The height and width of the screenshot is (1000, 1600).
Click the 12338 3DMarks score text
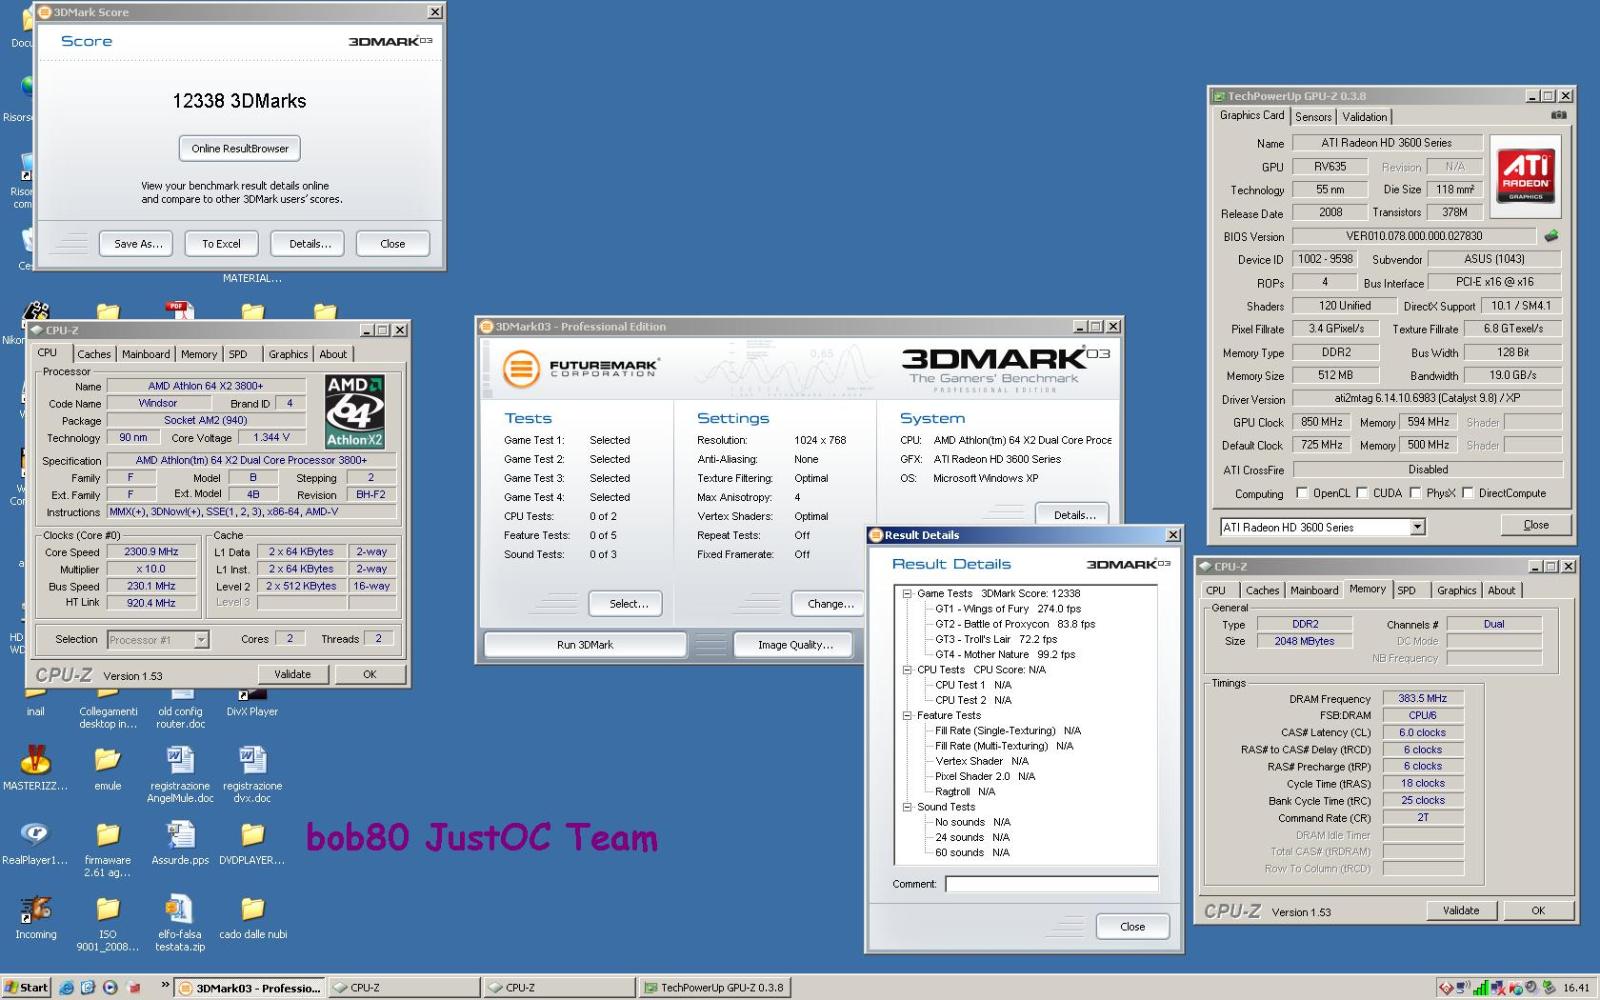(x=239, y=101)
